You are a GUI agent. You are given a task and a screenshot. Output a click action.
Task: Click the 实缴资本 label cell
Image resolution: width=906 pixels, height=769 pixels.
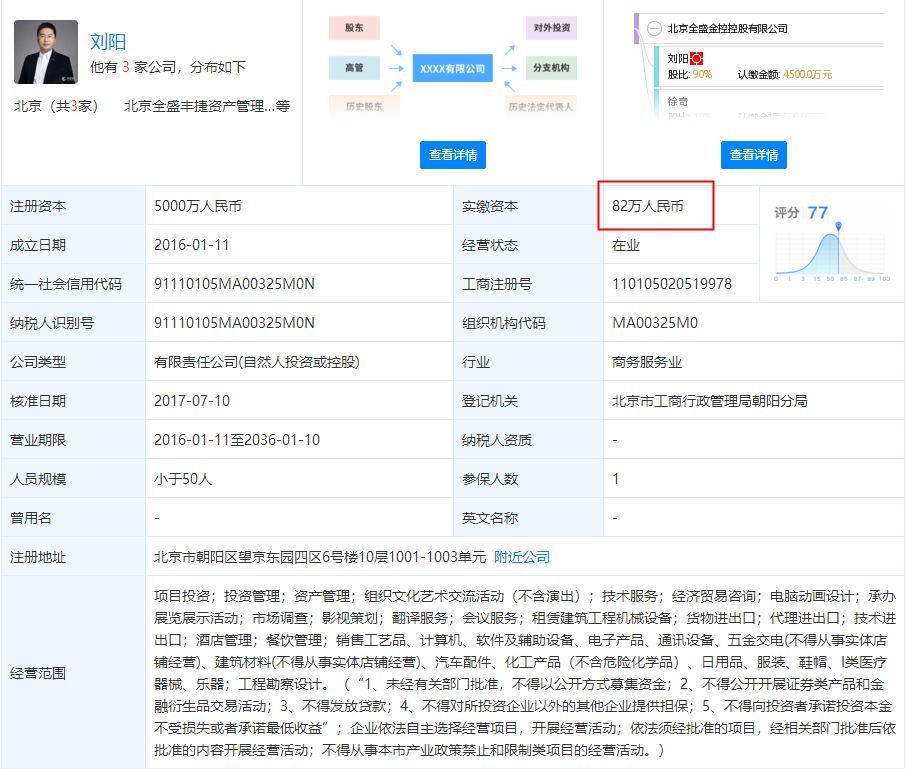coord(529,206)
